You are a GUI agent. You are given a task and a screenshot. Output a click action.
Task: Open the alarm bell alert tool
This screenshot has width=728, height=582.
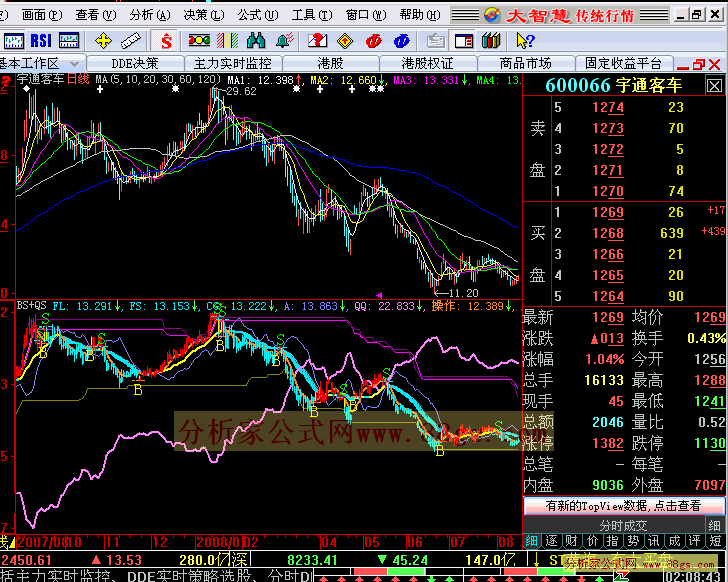(285, 41)
